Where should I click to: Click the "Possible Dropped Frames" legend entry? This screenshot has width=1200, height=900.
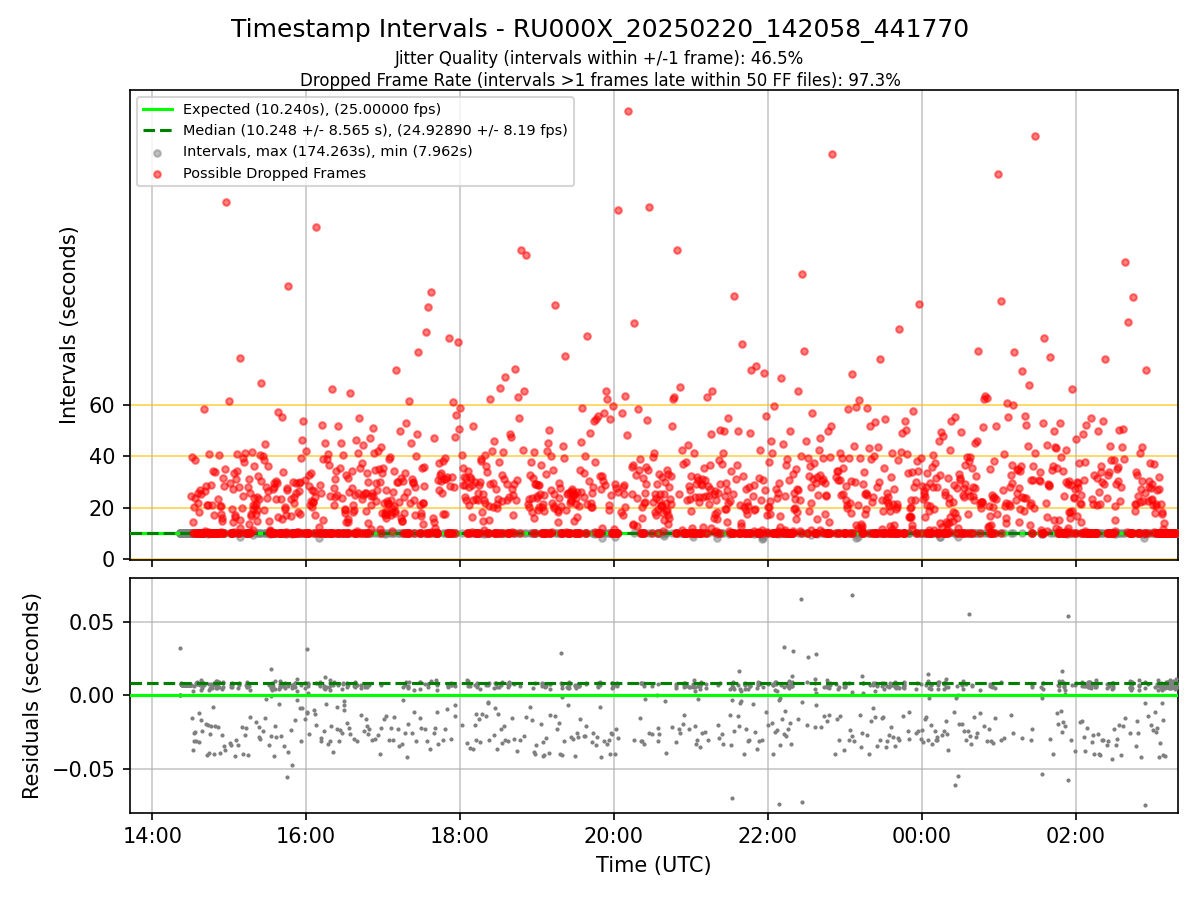tap(274, 173)
